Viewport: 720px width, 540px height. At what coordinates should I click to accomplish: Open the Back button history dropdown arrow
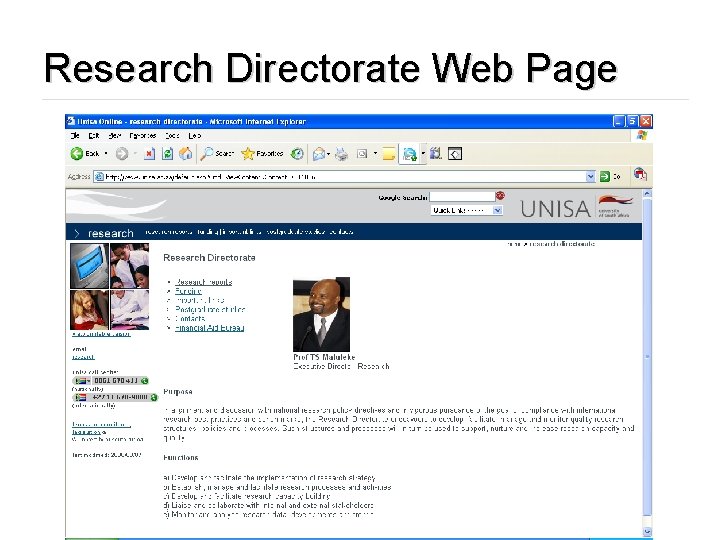[106, 153]
